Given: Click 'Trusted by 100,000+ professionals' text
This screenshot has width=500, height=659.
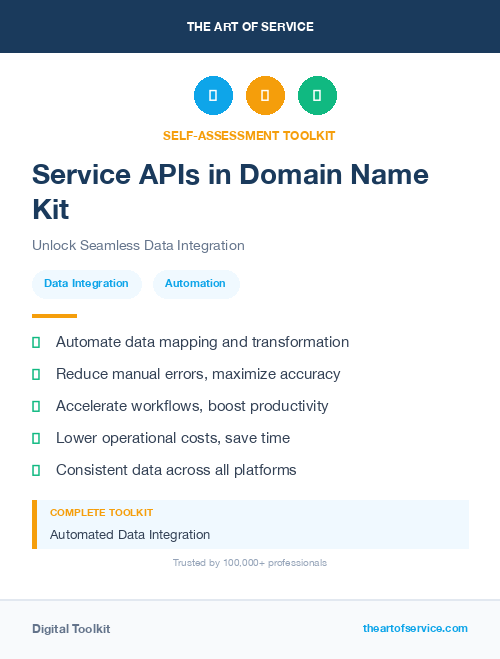Looking at the screenshot, I should point(250,563).
